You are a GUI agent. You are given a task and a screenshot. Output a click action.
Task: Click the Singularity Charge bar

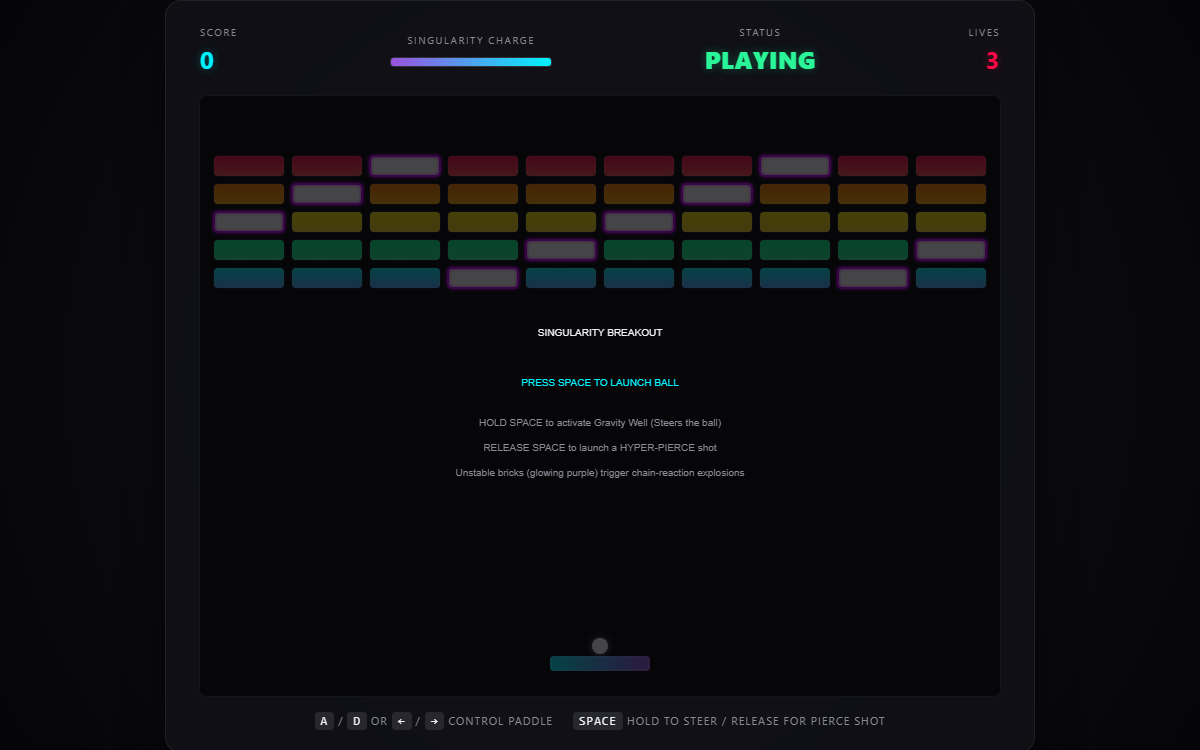click(x=471, y=62)
